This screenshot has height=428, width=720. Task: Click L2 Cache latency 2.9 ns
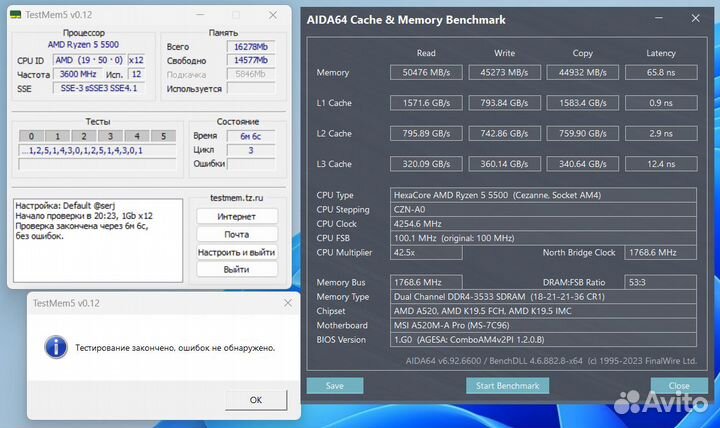point(661,134)
